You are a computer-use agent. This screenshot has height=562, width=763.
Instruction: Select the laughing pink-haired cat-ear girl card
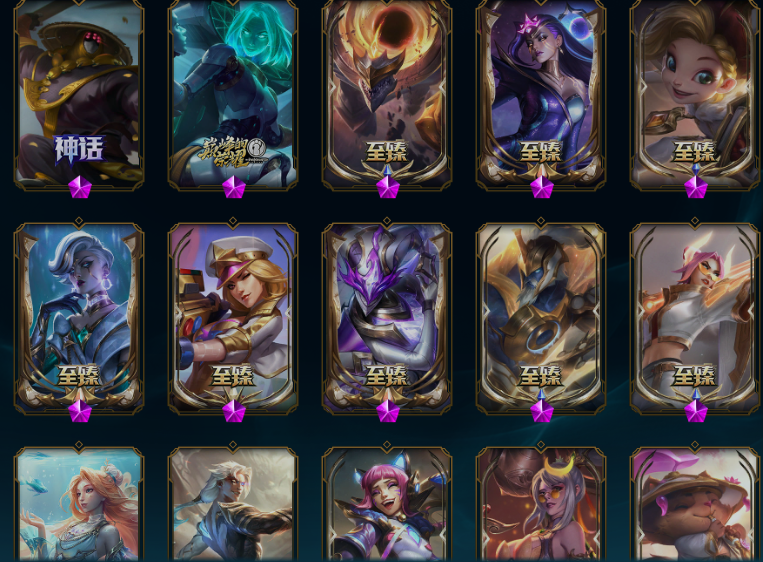click(387, 502)
